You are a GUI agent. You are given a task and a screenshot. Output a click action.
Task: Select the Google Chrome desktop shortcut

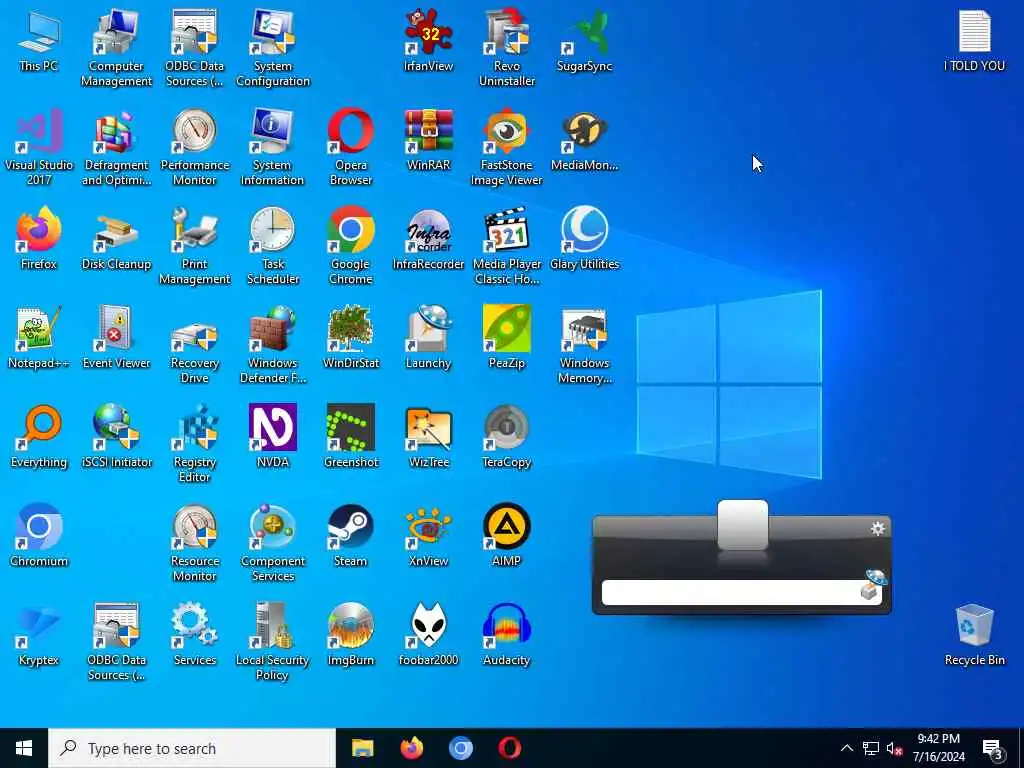(x=351, y=246)
